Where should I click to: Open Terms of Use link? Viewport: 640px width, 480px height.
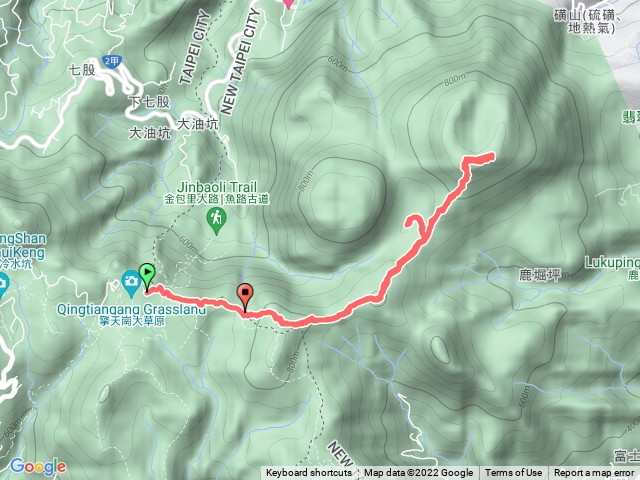(513, 473)
